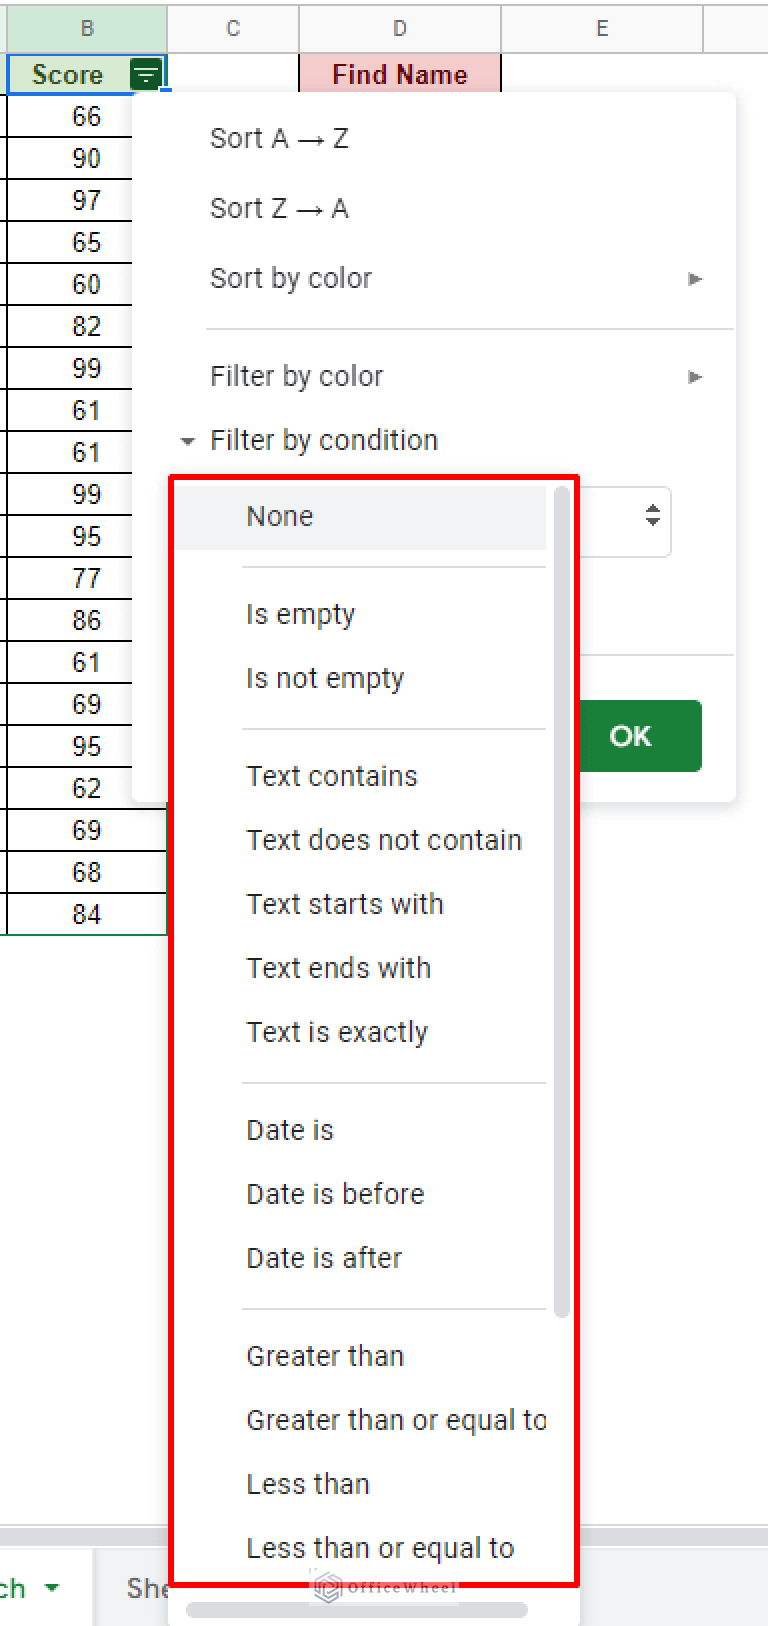Open the sheet name dropdown arrow
This screenshot has height=1626, width=768.
pyautogui.click(x=53, y=1587)
